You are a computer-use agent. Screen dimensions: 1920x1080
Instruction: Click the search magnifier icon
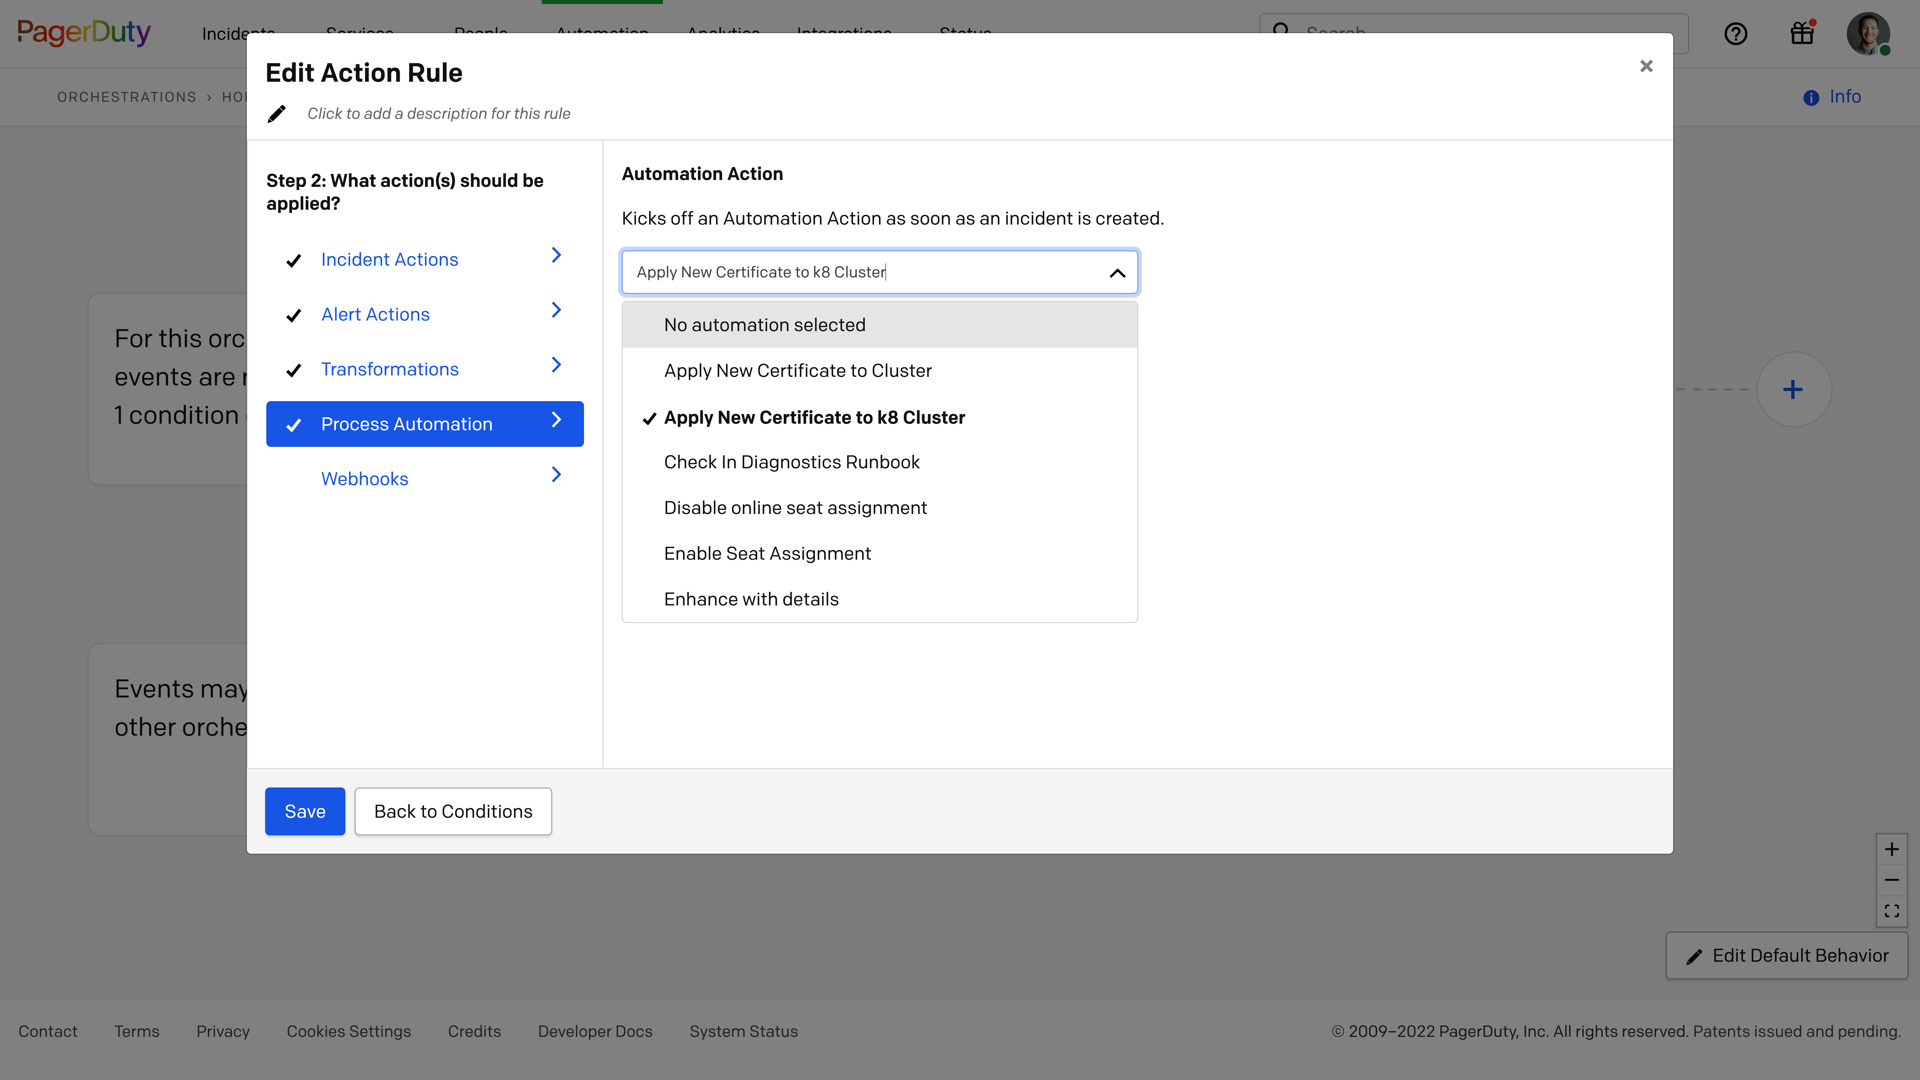click(1281, 32)
